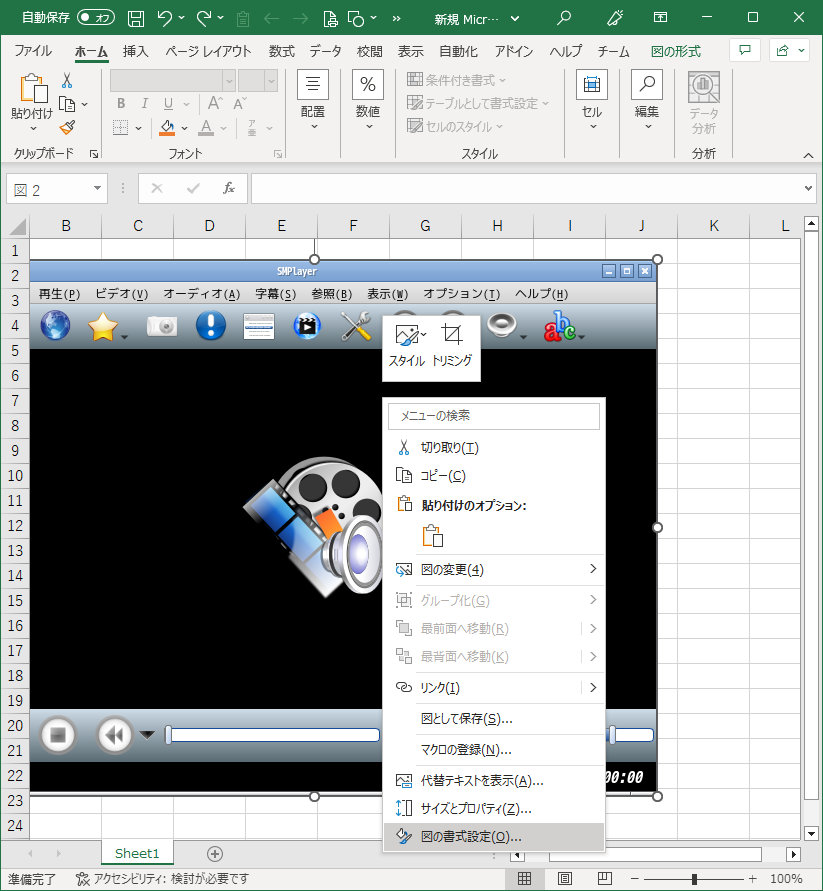The width and height of the screenshot is (823, 891).
Task: Choose マクロの登録 in context menu
Action: click(x=493, y=750)
